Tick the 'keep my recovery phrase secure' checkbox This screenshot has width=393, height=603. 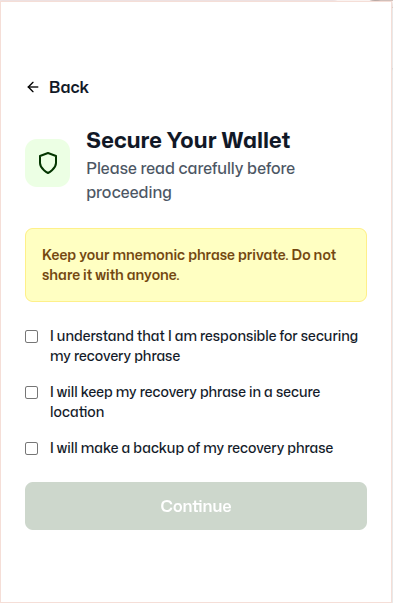coord(32,393)
